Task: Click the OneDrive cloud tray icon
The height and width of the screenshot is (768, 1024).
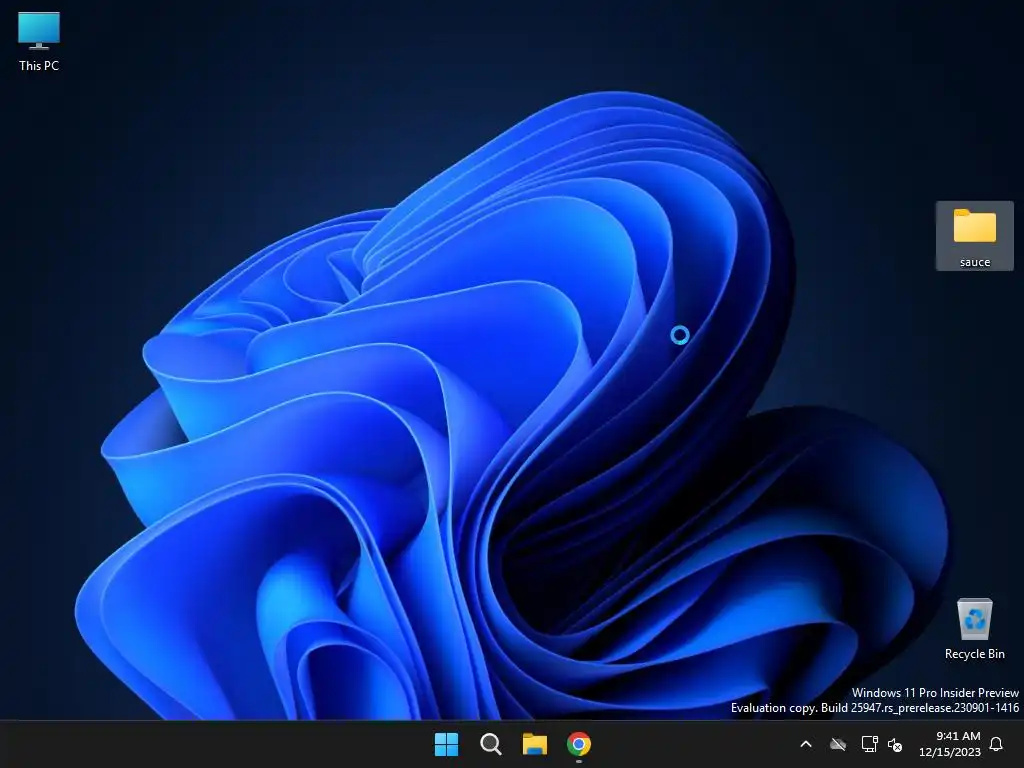Action: (838, 744)
